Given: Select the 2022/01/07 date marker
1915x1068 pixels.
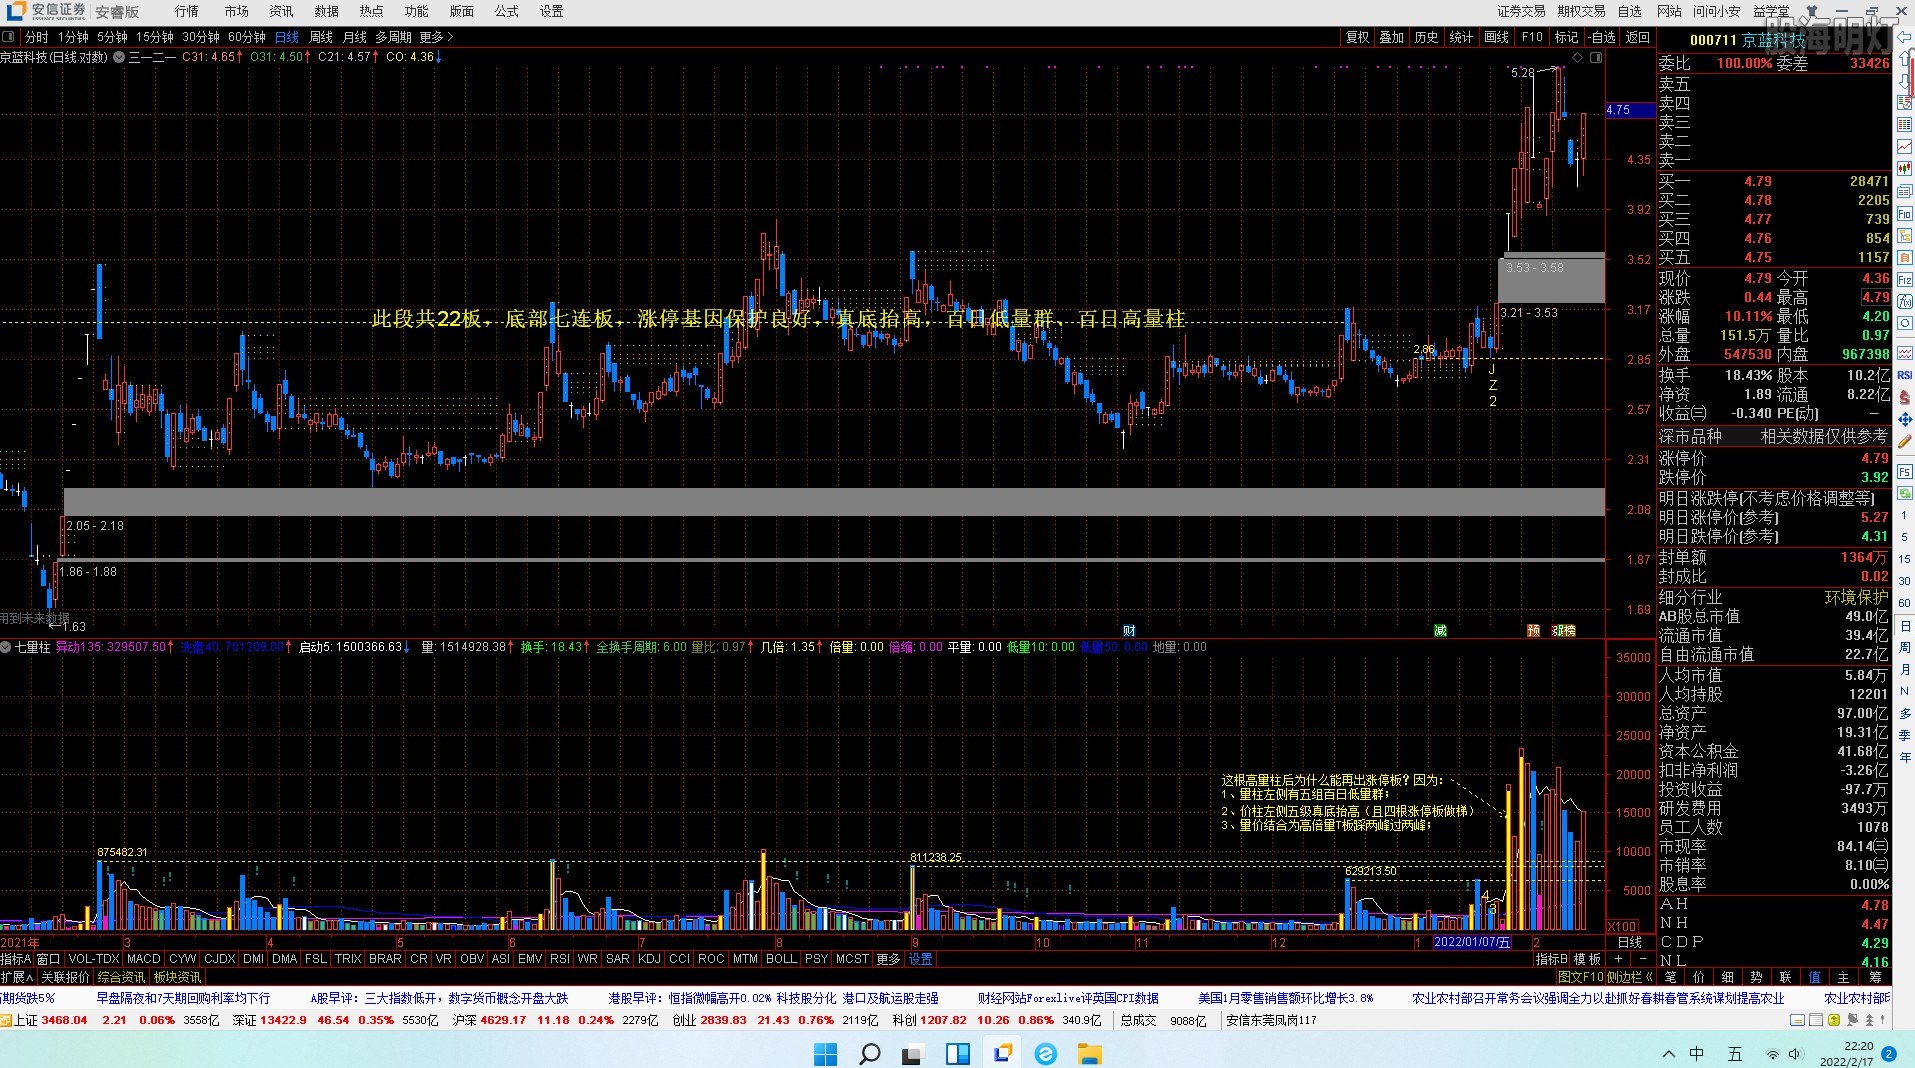Looking at the screenshot, I should click(1471, 942).
